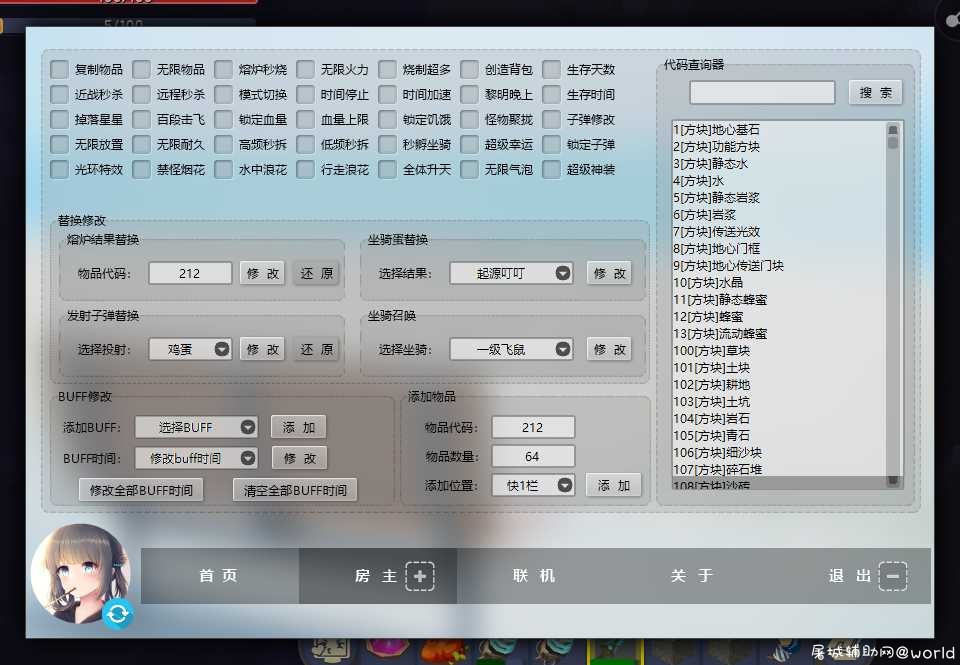Click 添加 in the 添加物品 group
This screenshot has height=665, width=960.
pos(613,485)
